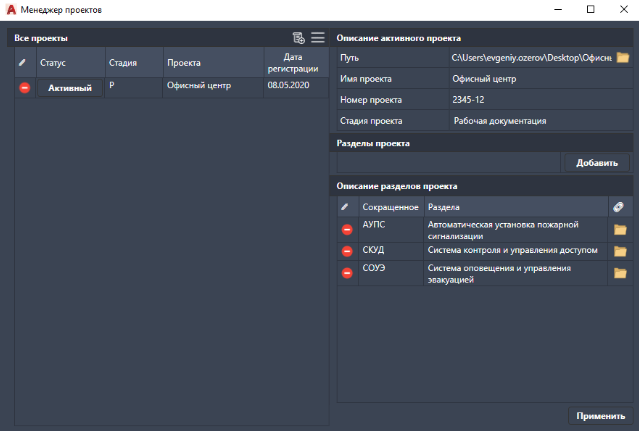
Task: Open folder for АУПС section
Action: click(x=620, y=230)
